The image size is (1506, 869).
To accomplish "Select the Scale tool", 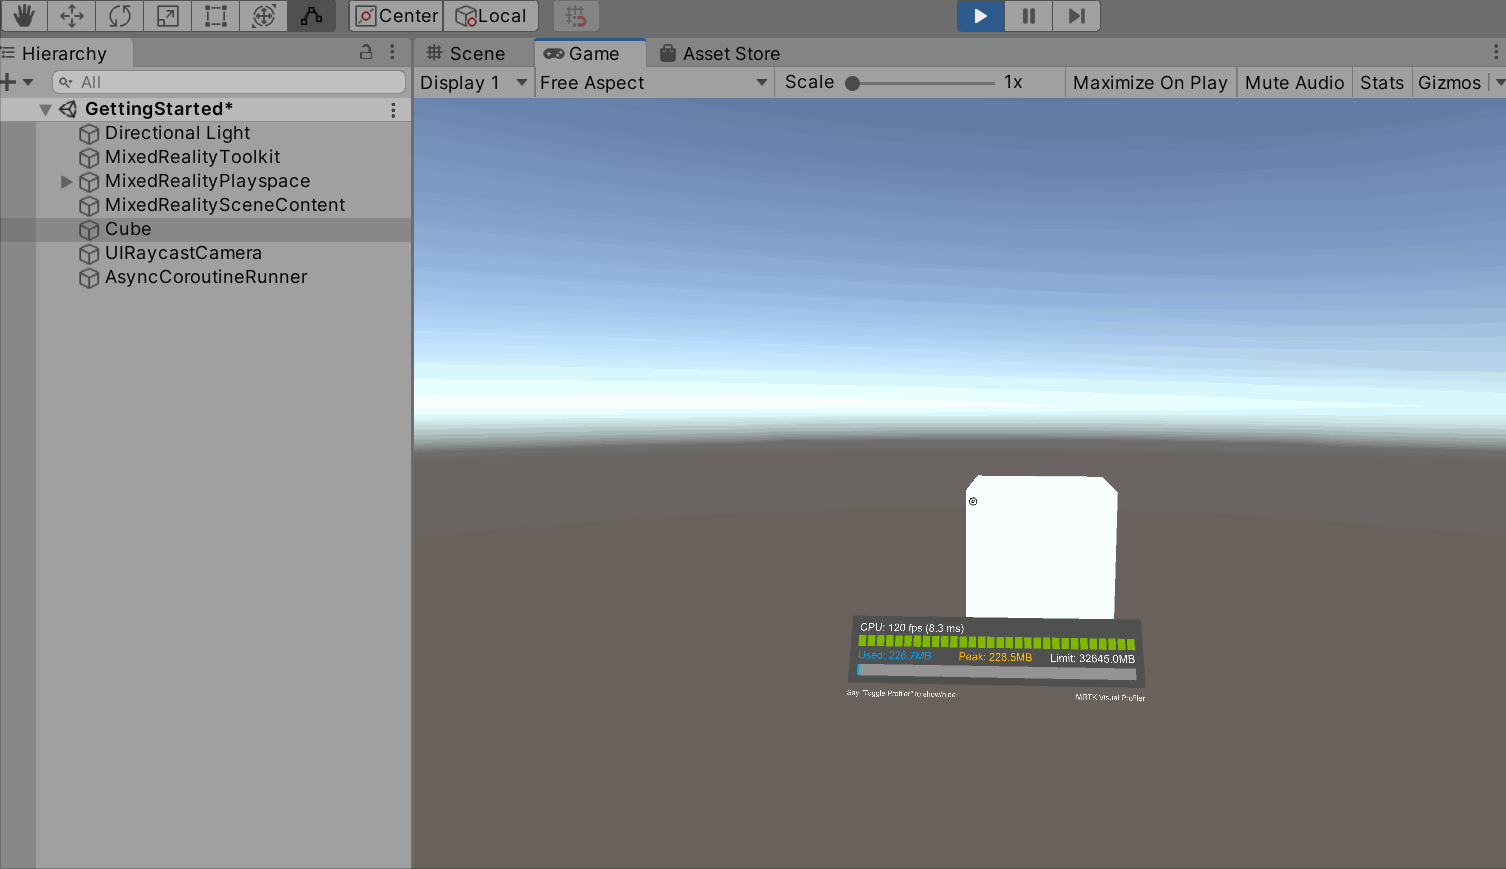I will [x=167, y=16].
